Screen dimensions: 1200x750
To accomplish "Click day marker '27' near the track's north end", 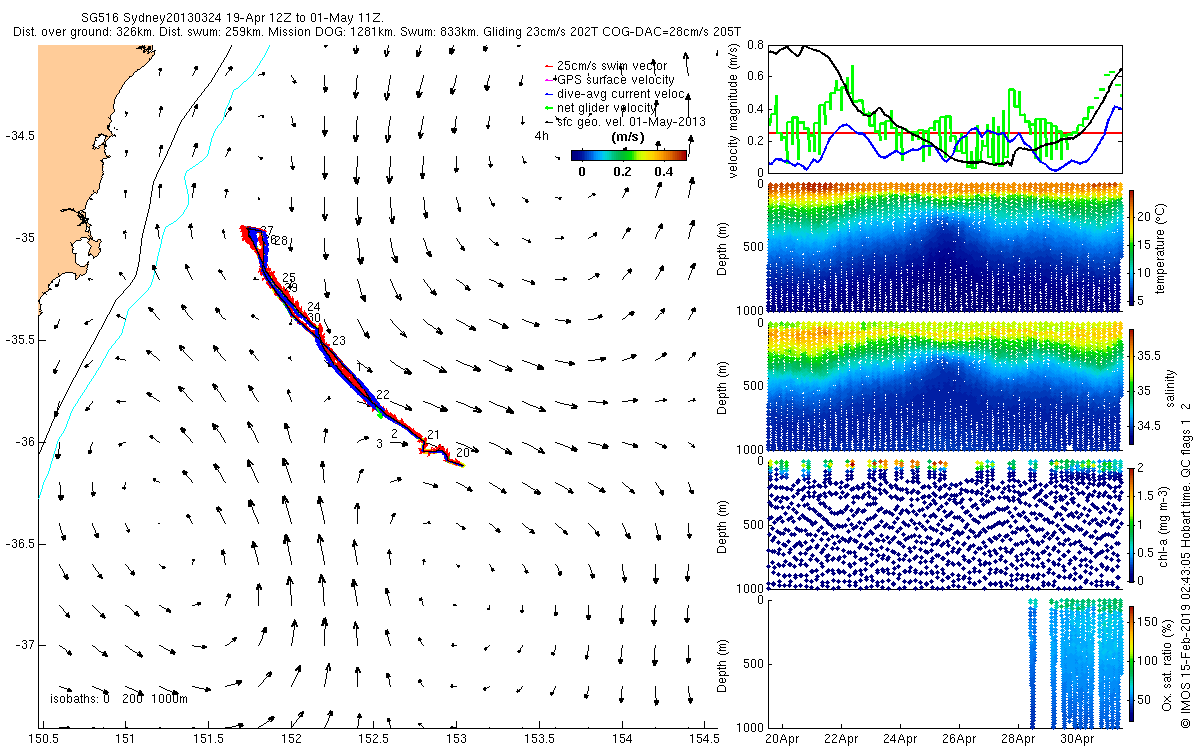I will [267, 231].
